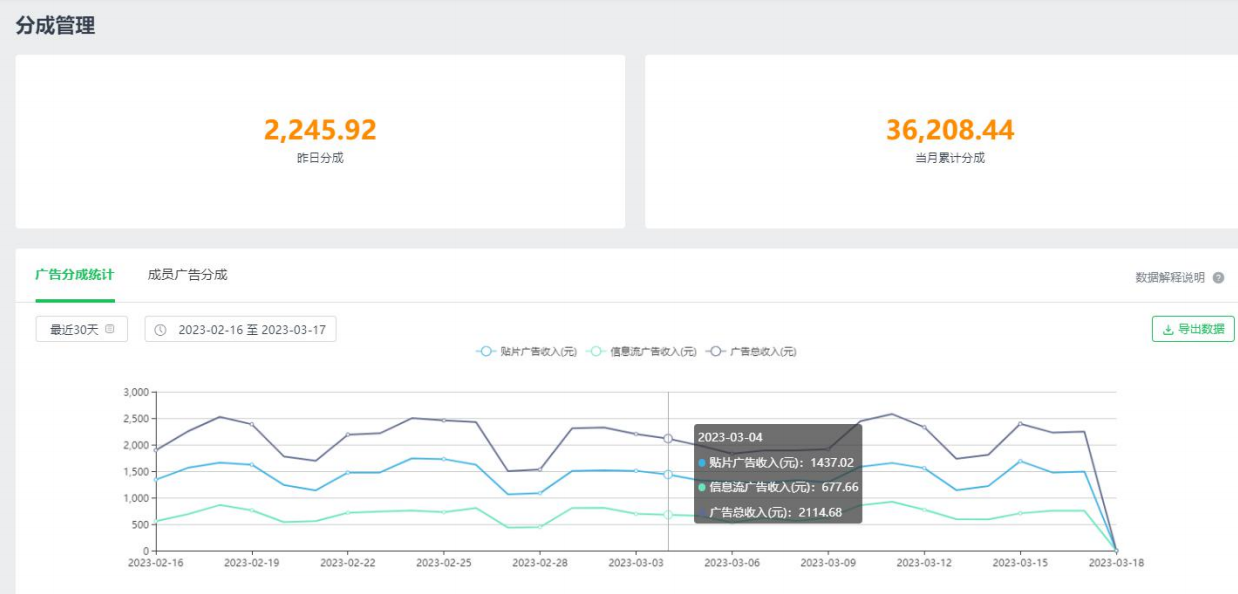Click the help question mark icon

tap(1218, 278)
